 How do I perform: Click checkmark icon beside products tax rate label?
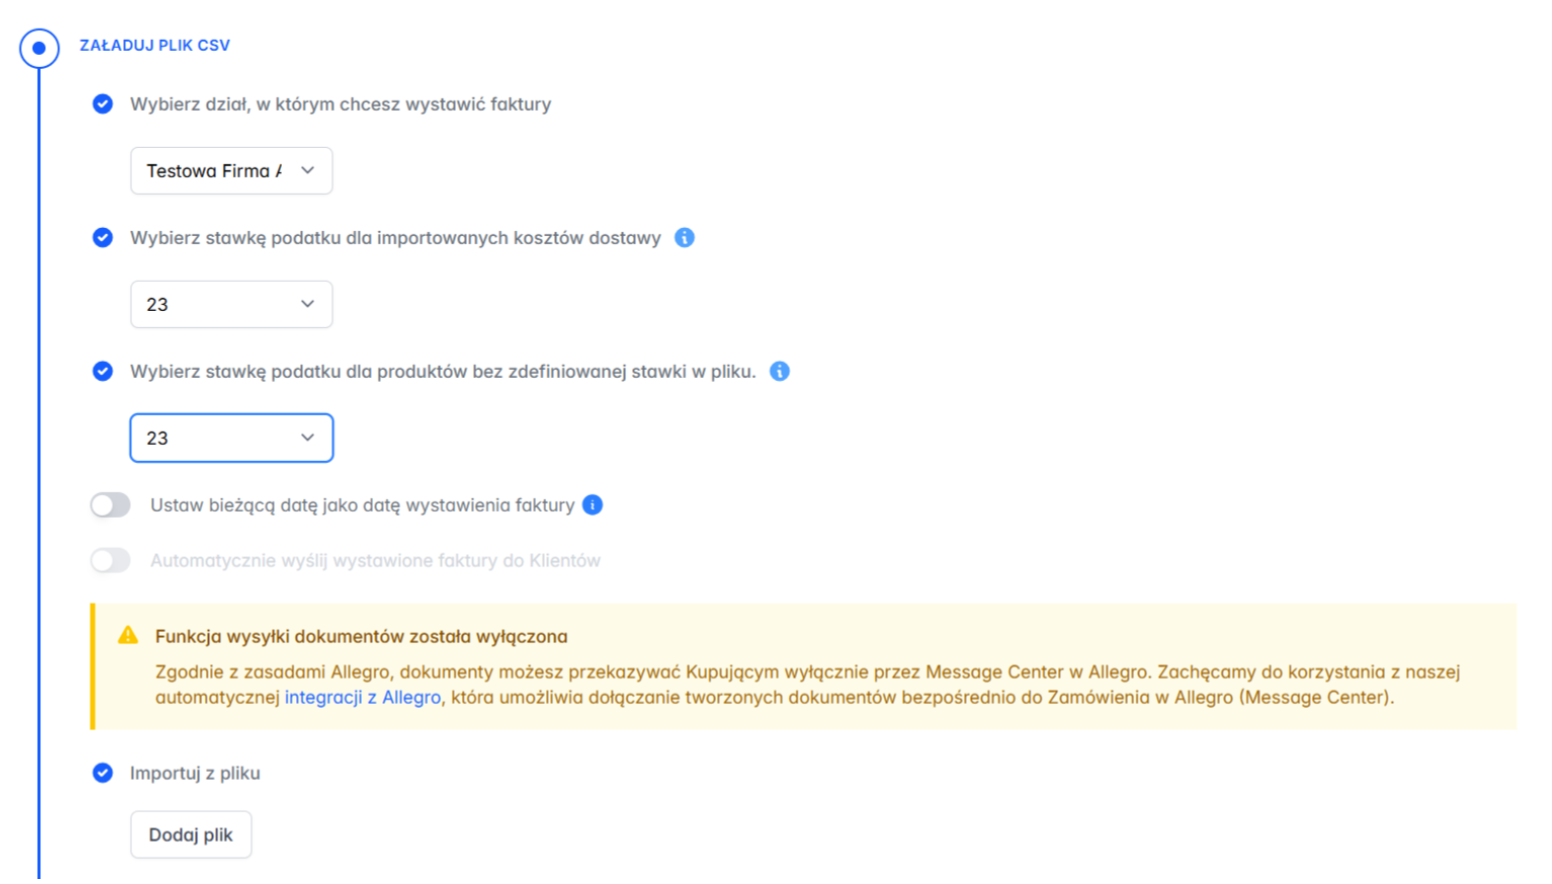click(x=103, y=371)
